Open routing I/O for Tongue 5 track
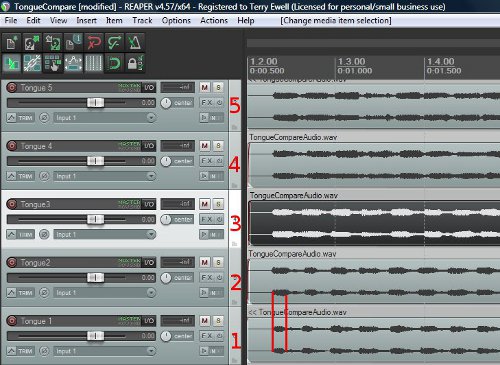Image resolution: width=500 pixels, height=365 pixels. click(x=149, y=88)
